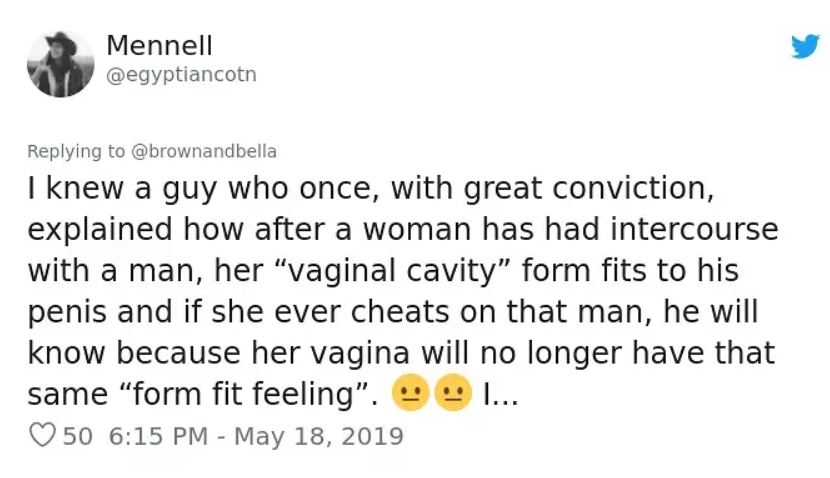
Task: Click the second neutral face emoji
Action: [x=453, y=395]
